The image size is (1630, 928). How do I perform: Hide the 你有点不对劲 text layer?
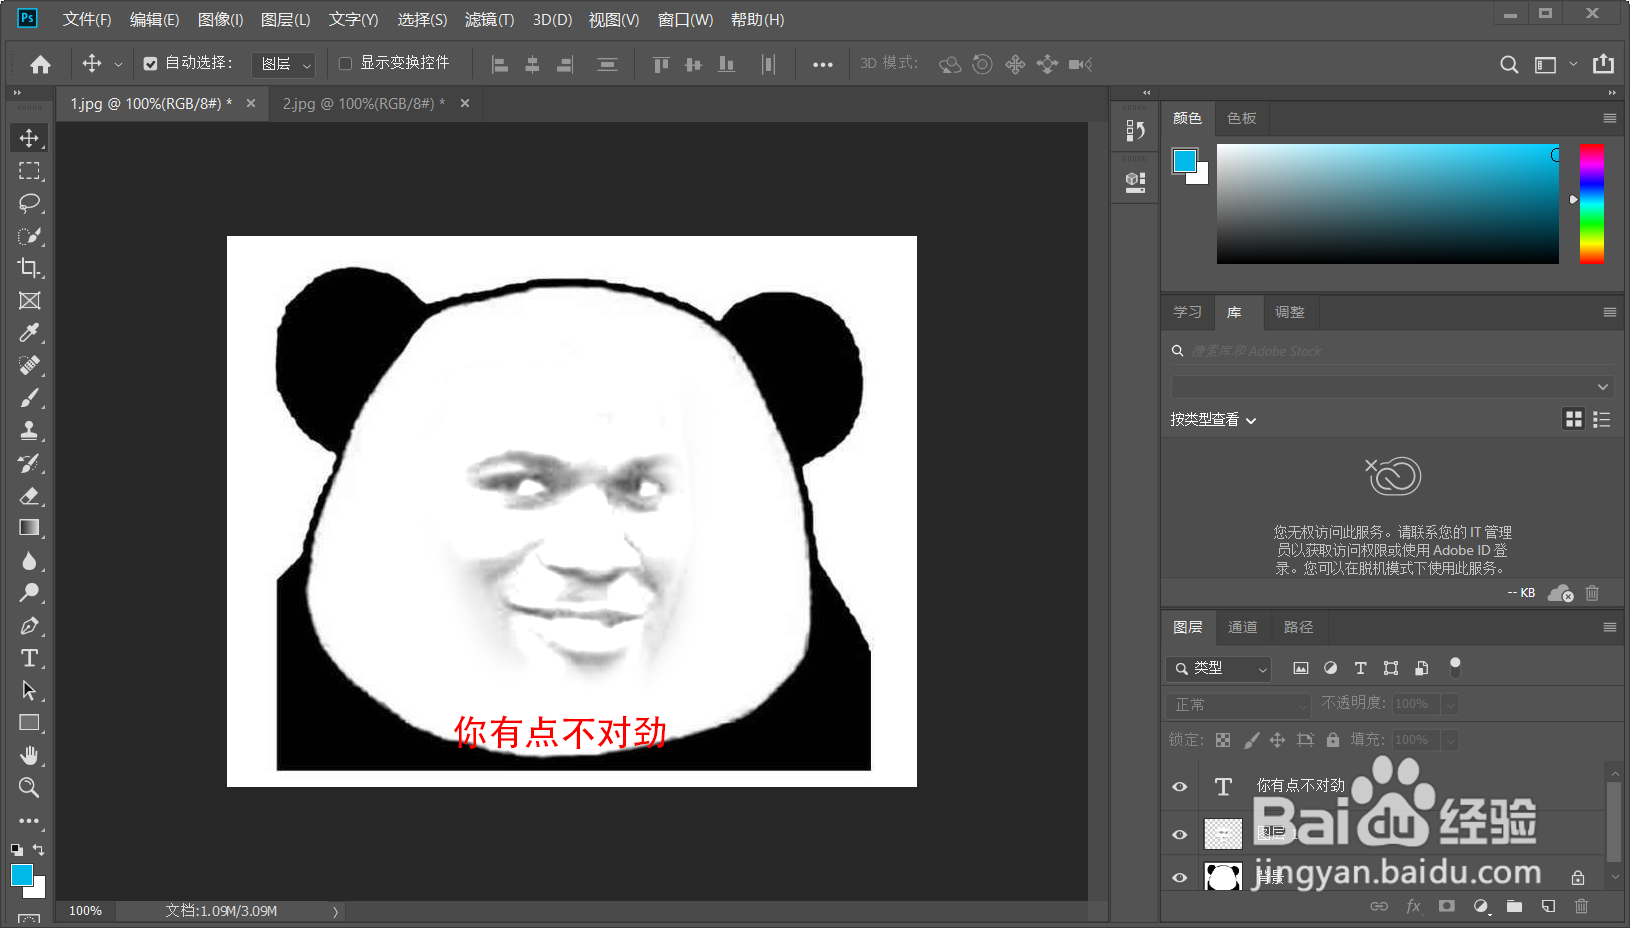pyautogui.click(x=1179, y=786)
